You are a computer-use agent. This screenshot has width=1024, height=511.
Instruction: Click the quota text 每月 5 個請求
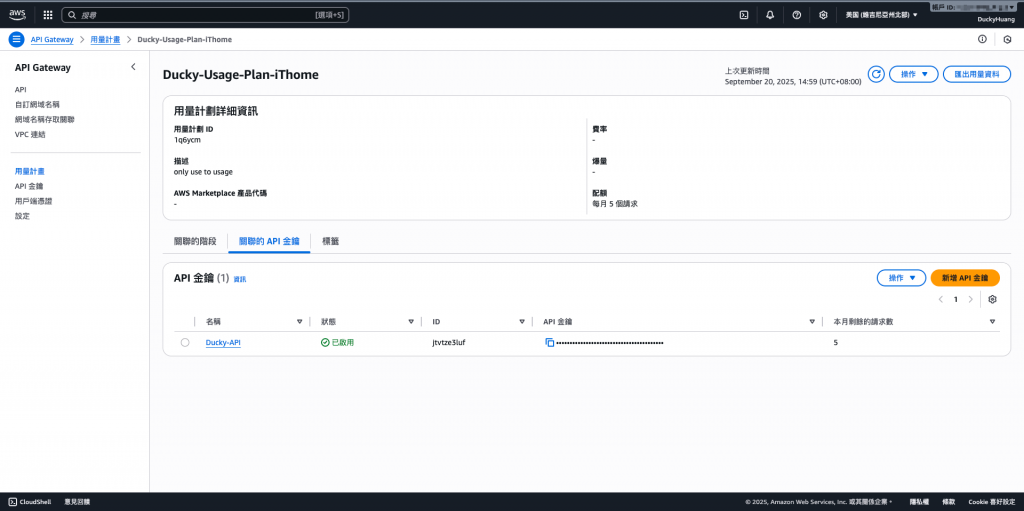(615, 204)
